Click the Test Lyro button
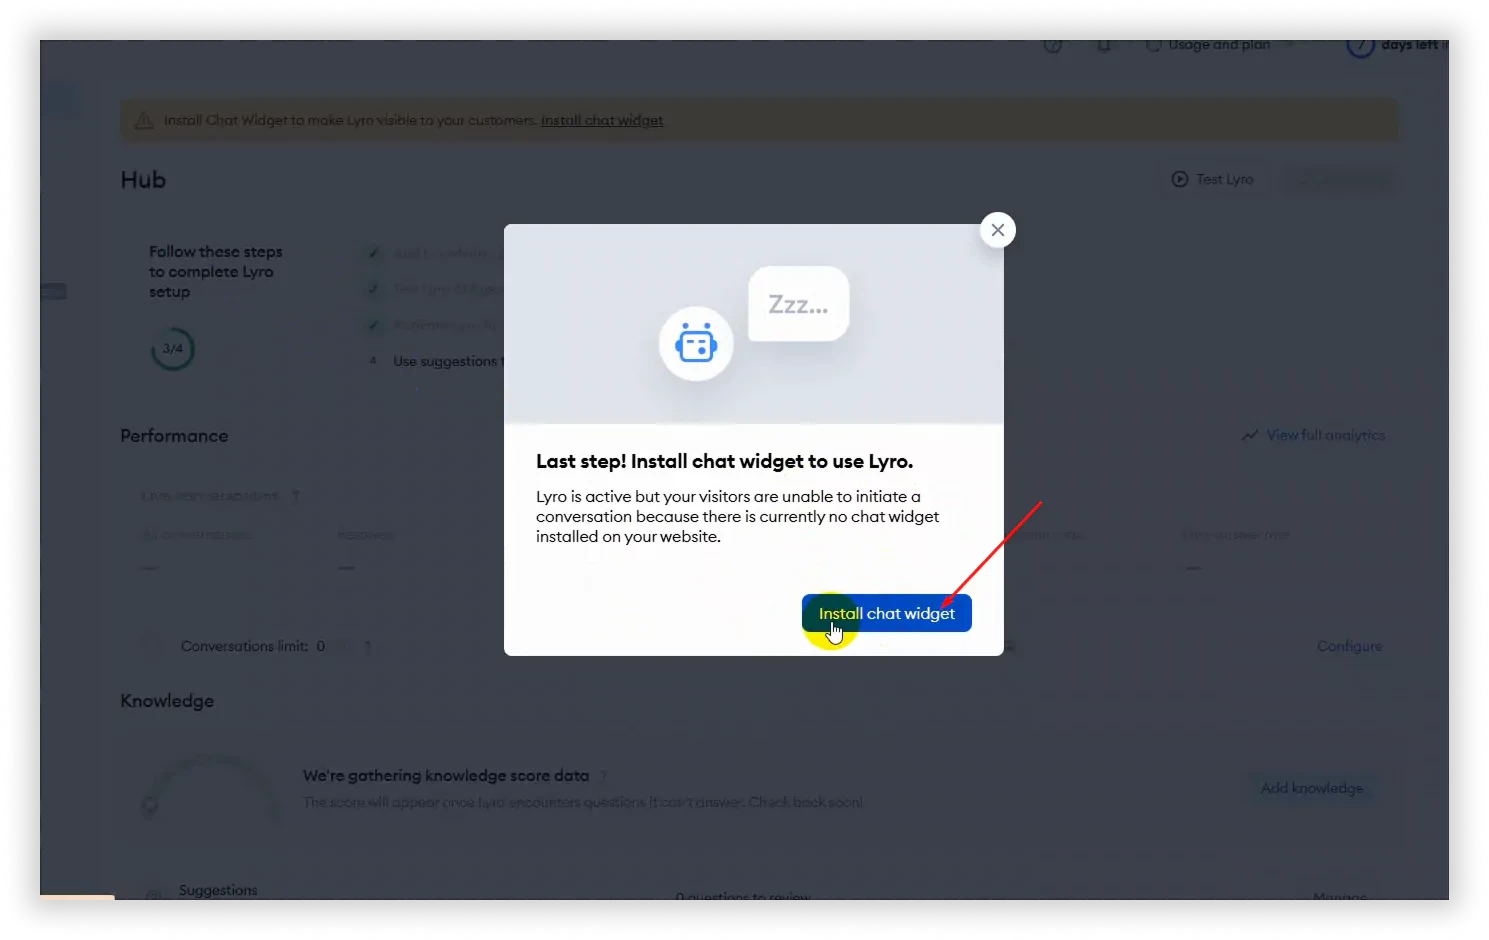The image size is (1489, 940). tap(1212, 179)
